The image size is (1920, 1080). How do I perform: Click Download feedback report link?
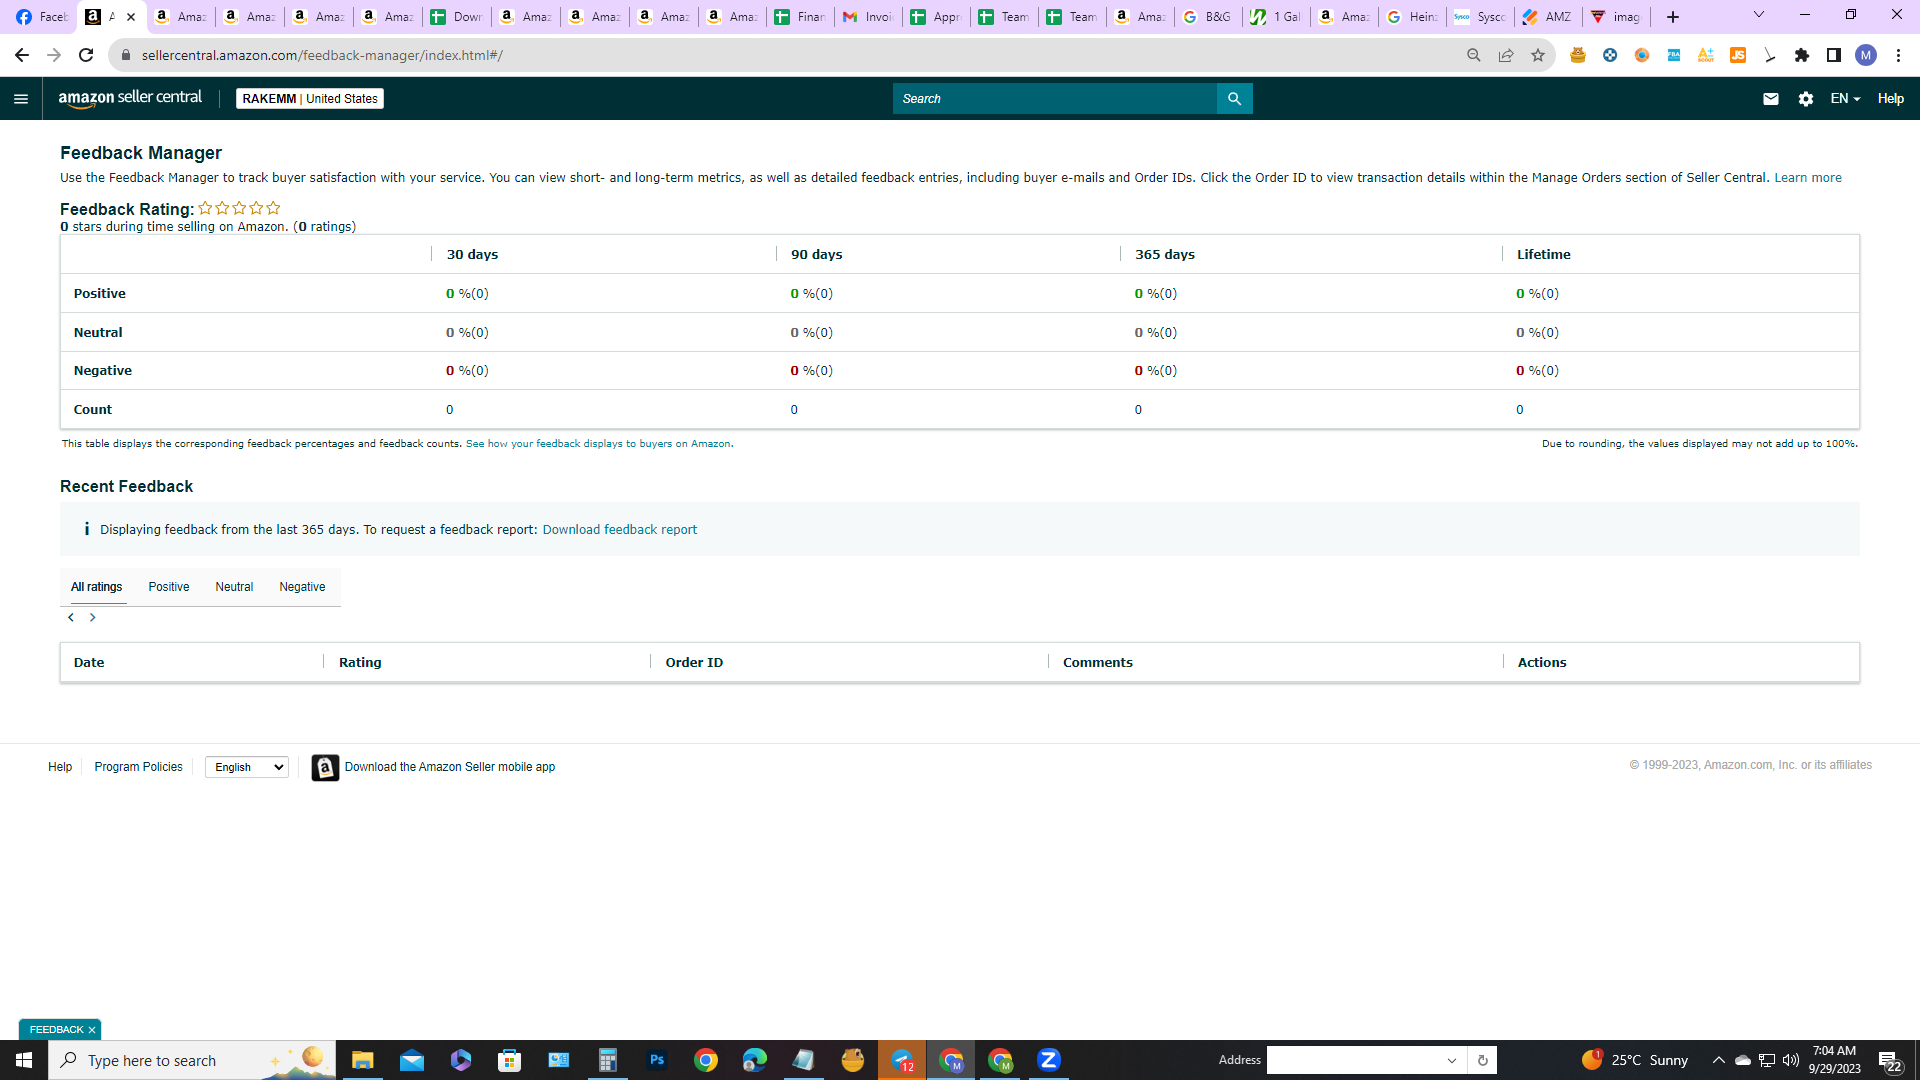[620, 530]
